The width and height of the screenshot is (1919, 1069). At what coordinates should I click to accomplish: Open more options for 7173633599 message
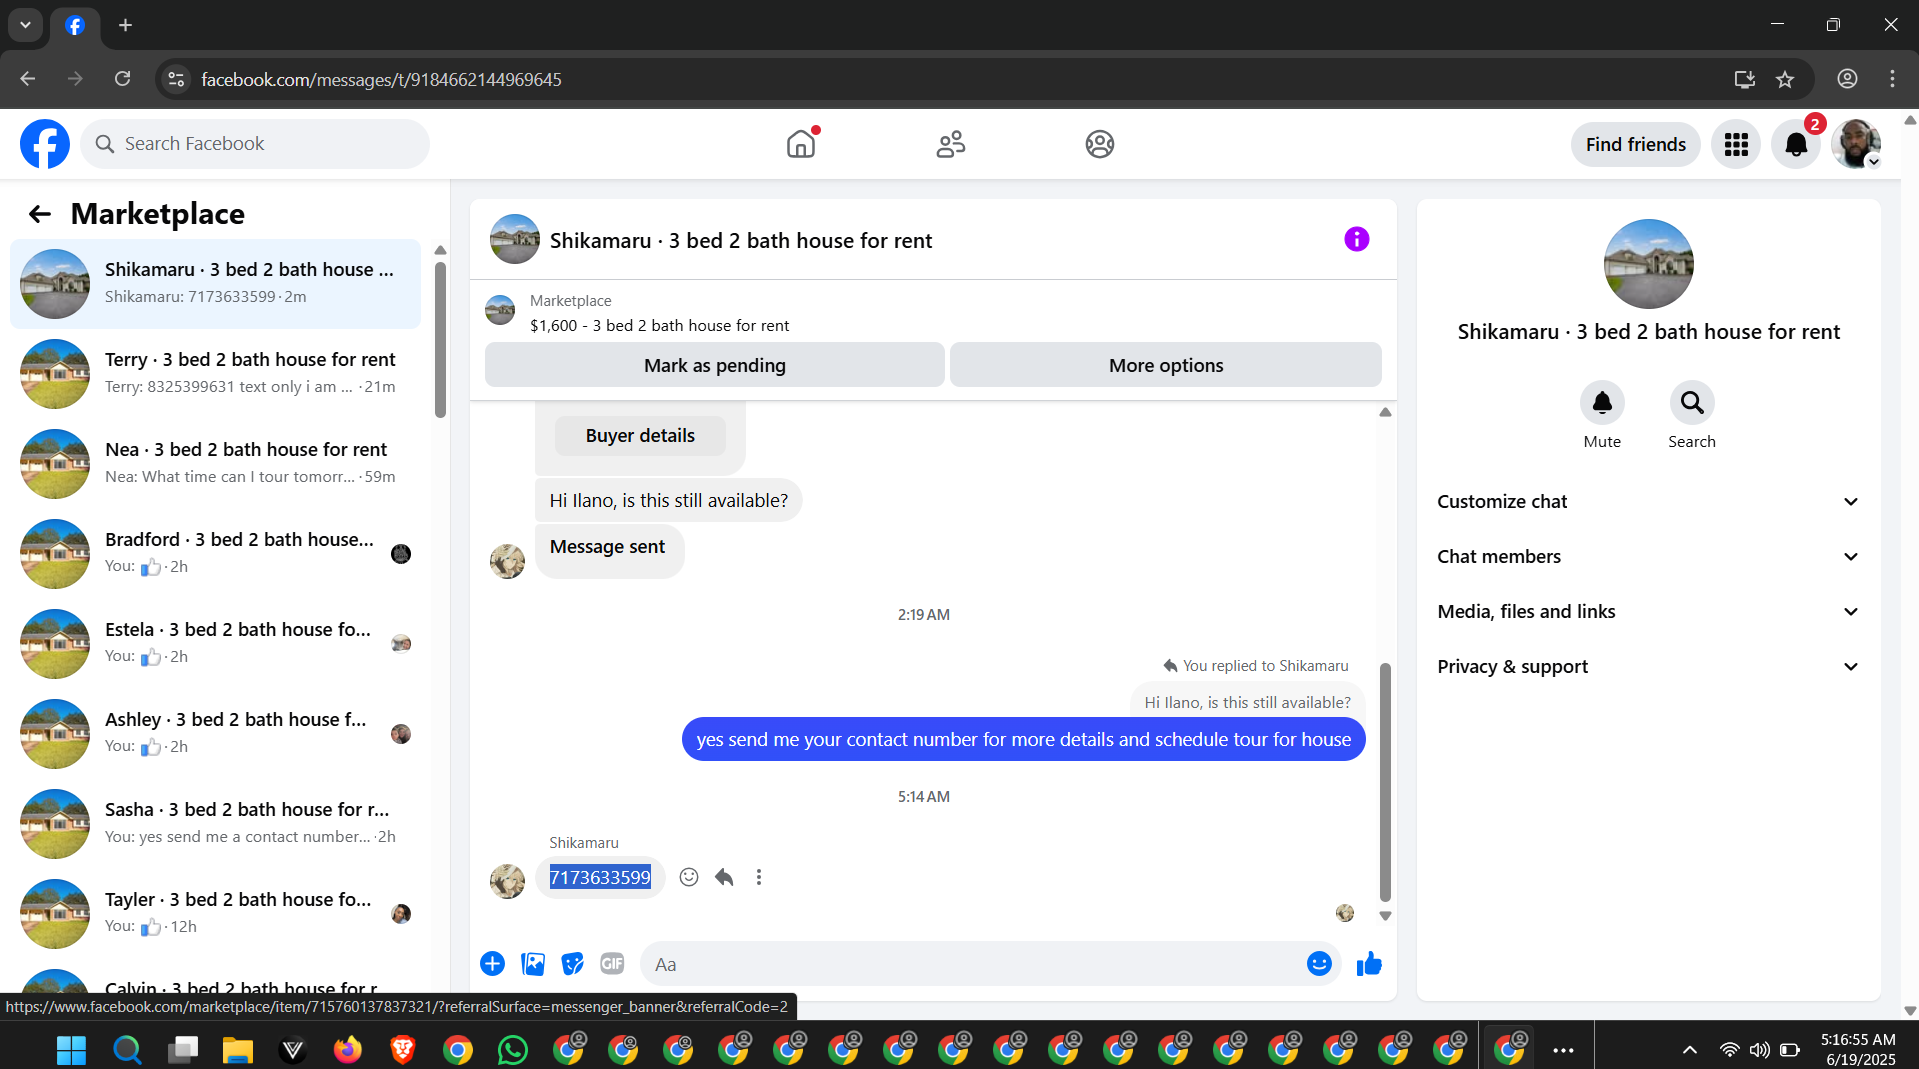click(759, 877)
